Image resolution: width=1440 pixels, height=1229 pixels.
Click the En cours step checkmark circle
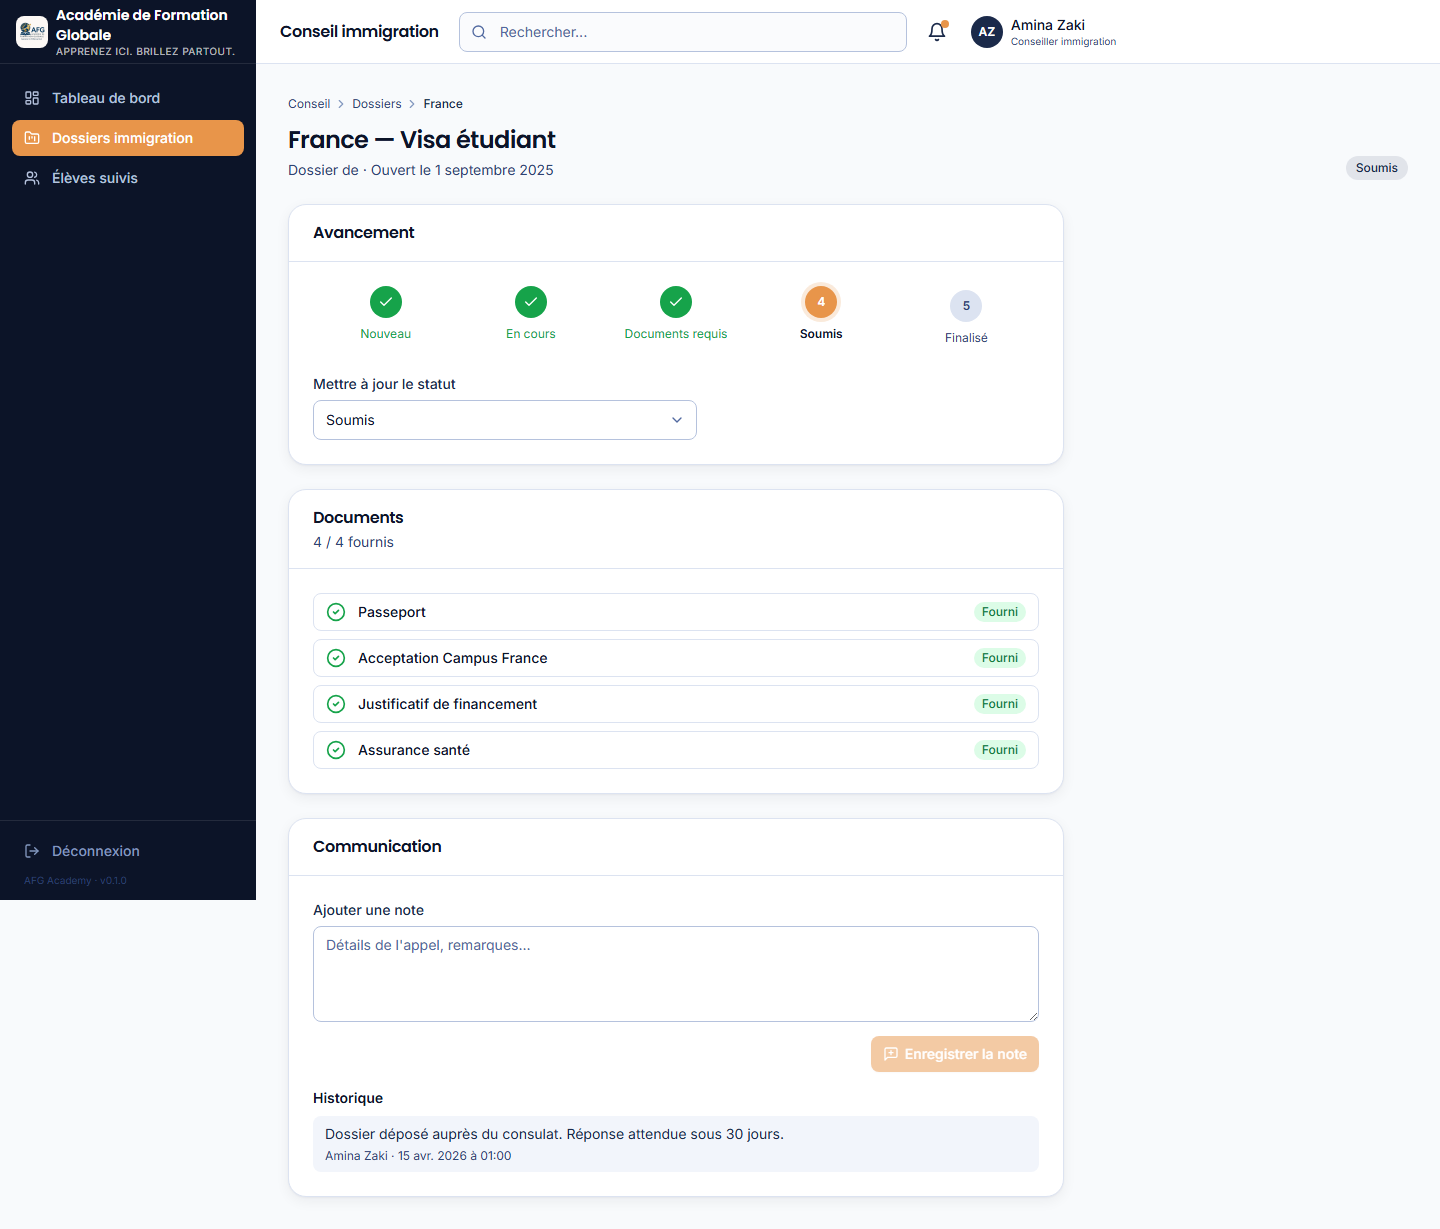click(531, 302)
